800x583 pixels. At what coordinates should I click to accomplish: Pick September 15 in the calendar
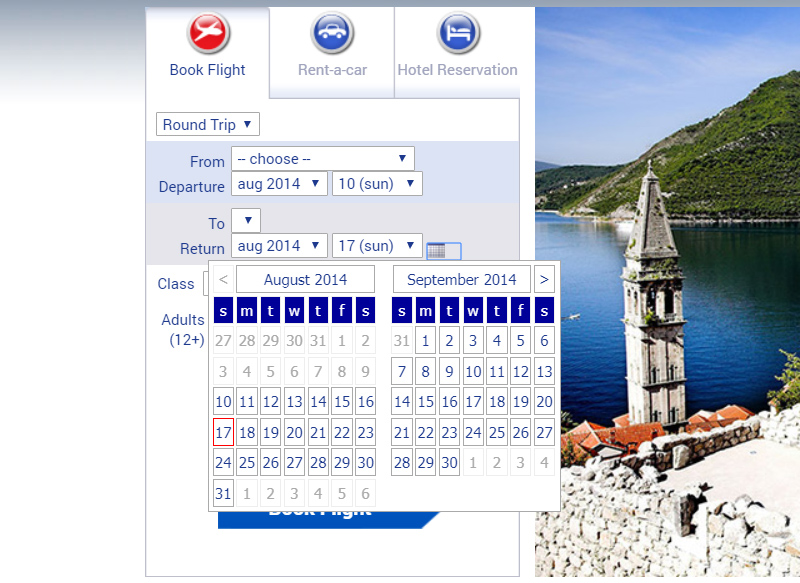click(x=425, y=402)
